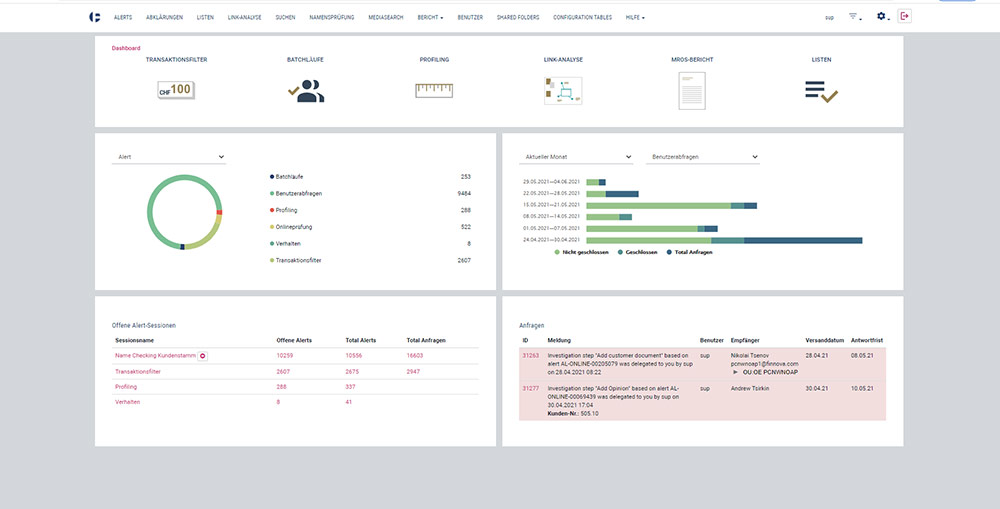Toggle the Total Anfragen legend entry
Image resolution: width=1000 pixels, height=509 pixels.
[689, 253]
